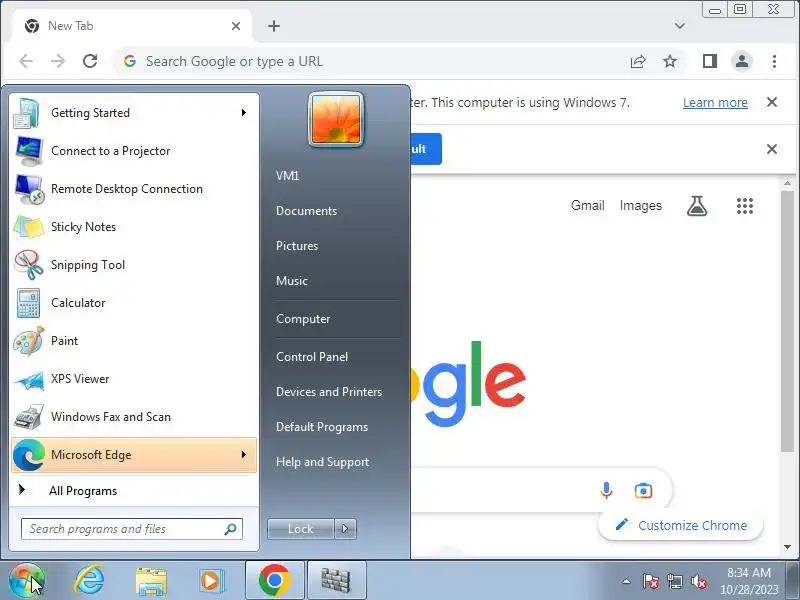
Task: Click the Lock button
Action: [301, 529]
